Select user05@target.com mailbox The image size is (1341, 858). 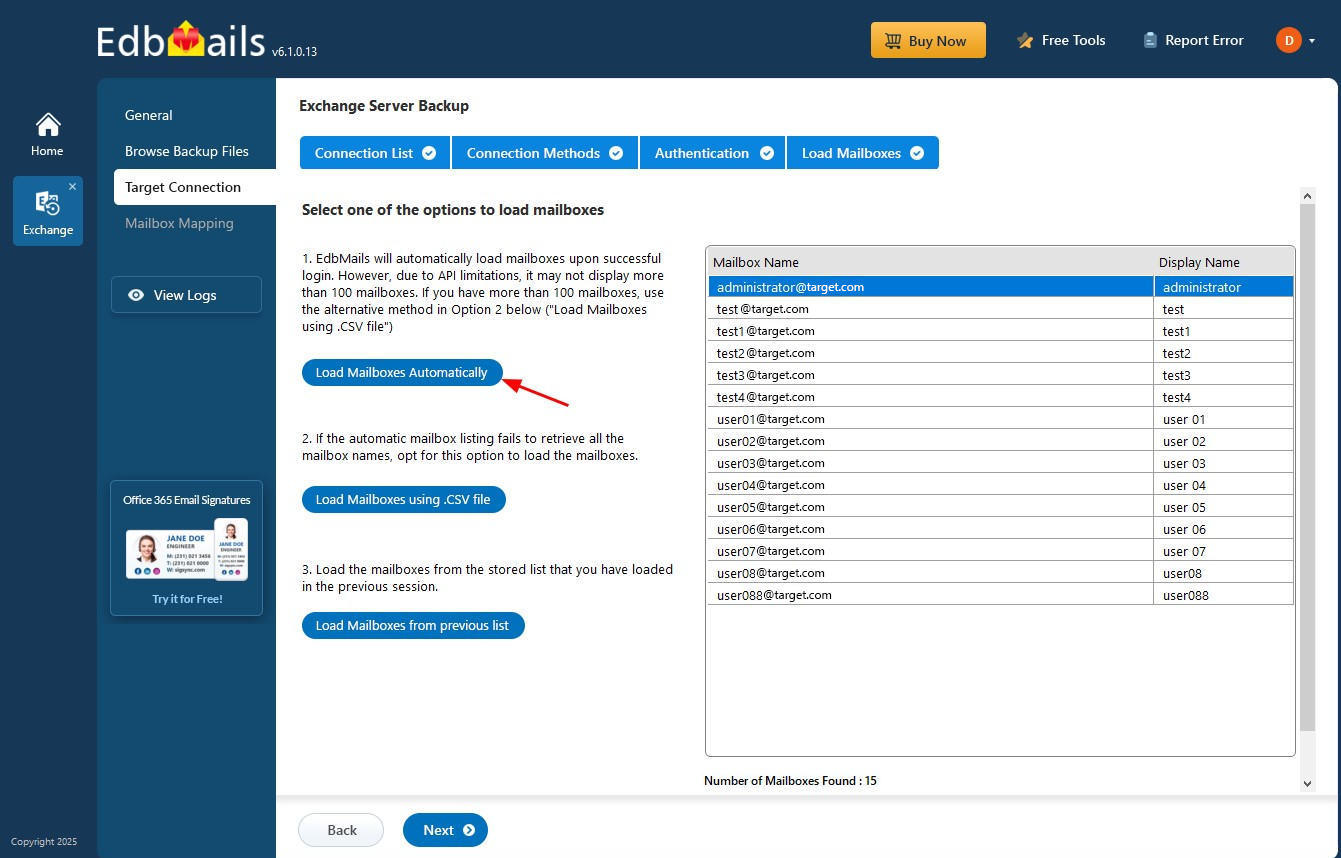pyautogui.click(x=1001, y=507)
